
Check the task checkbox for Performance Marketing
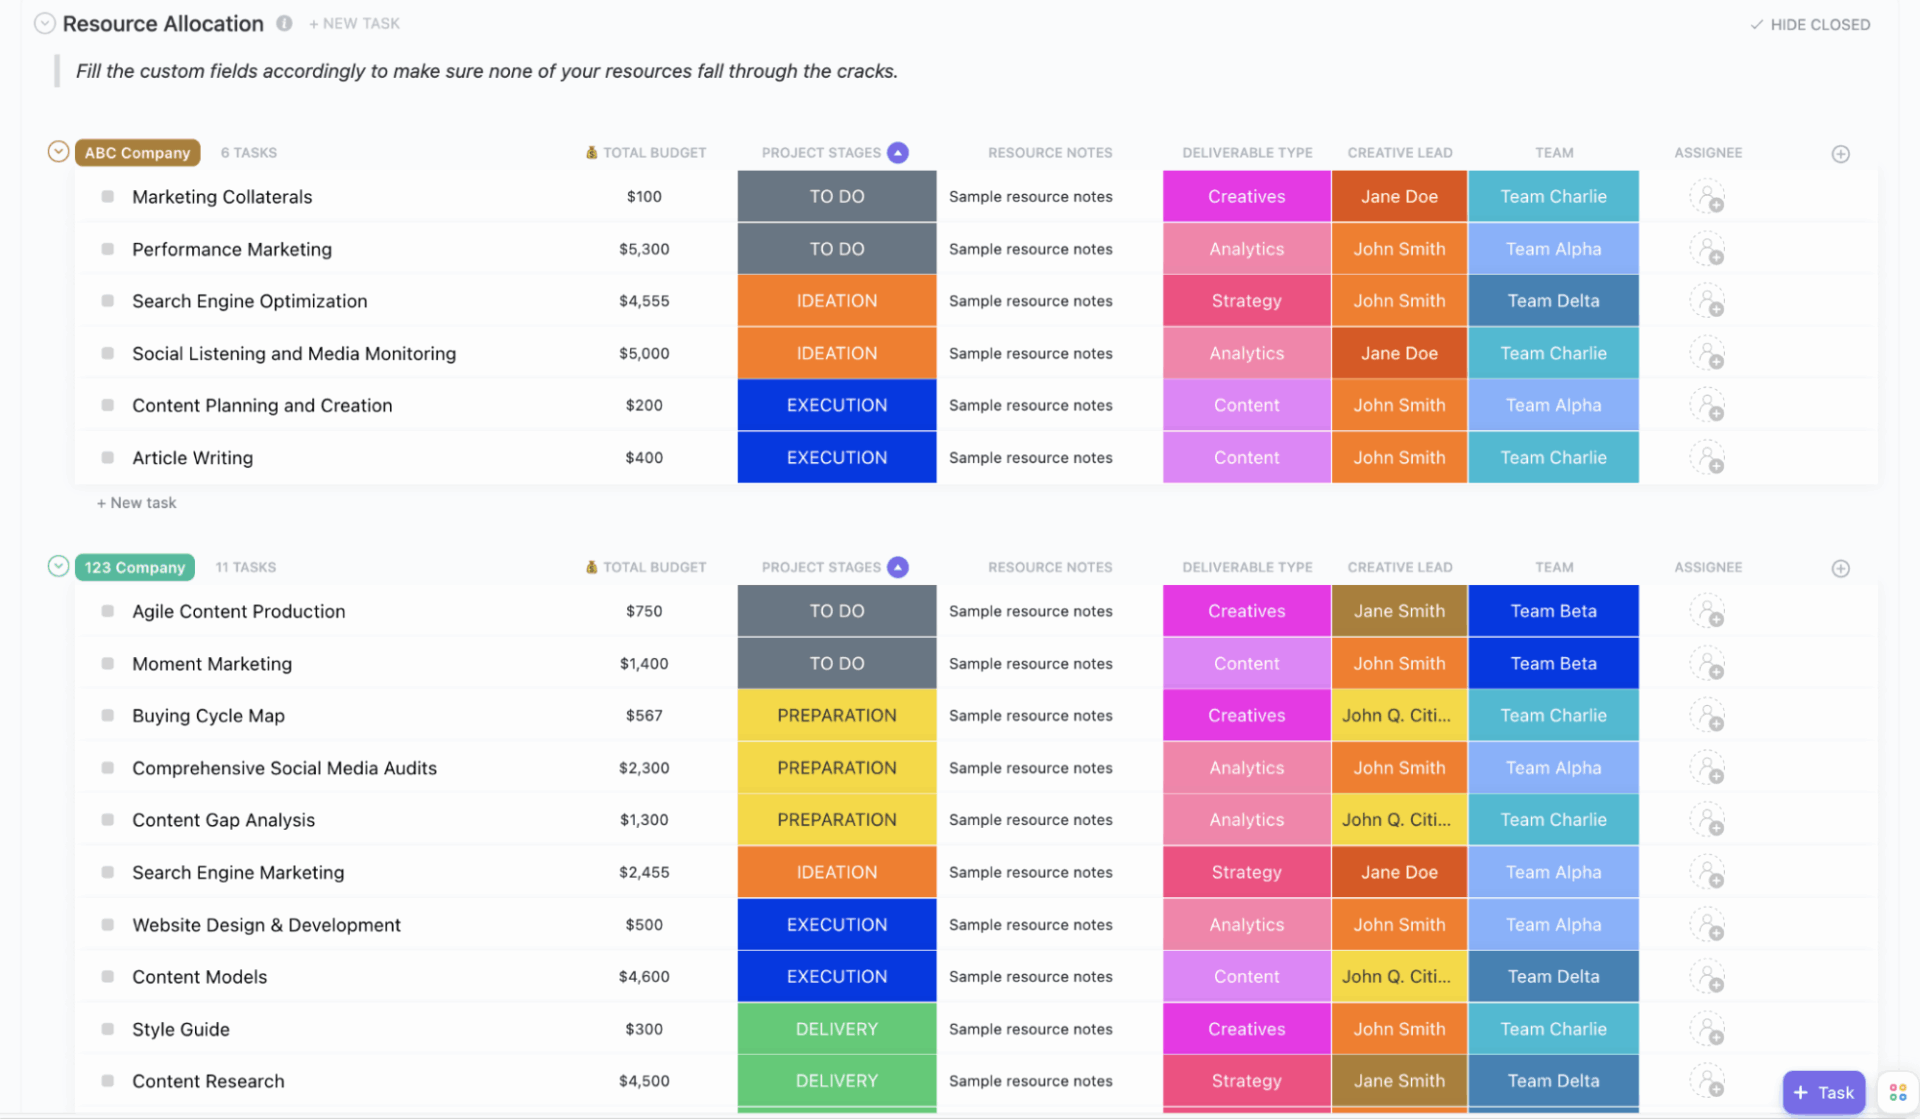click(107, 248)
